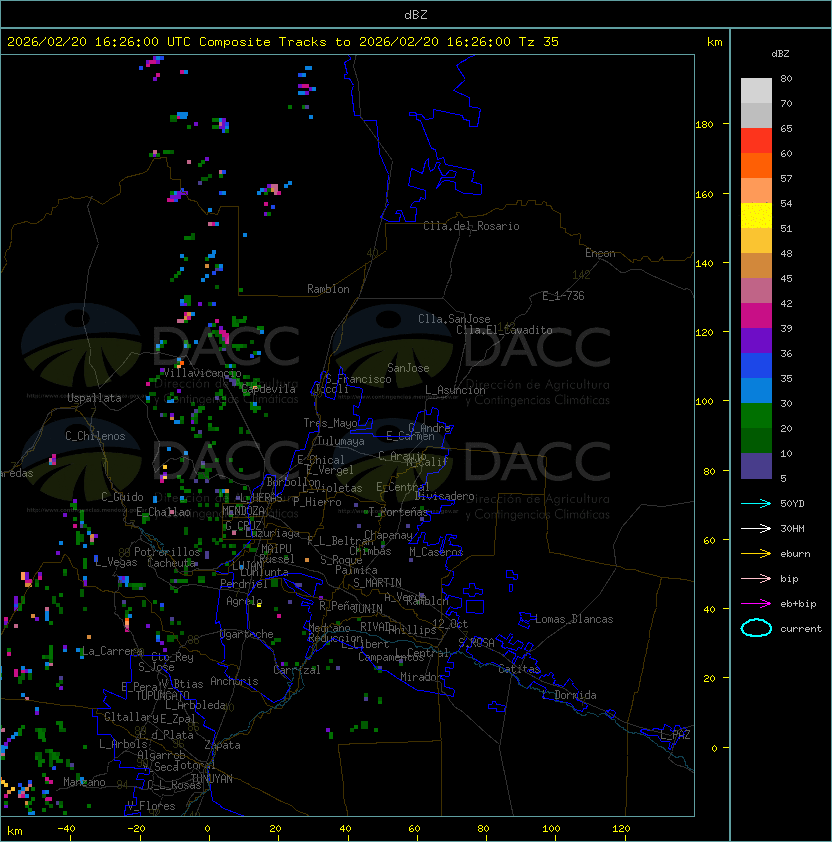Click the 180 tick on km axis
This screenshot has height=842, width=832.
[x=704, y=125]
